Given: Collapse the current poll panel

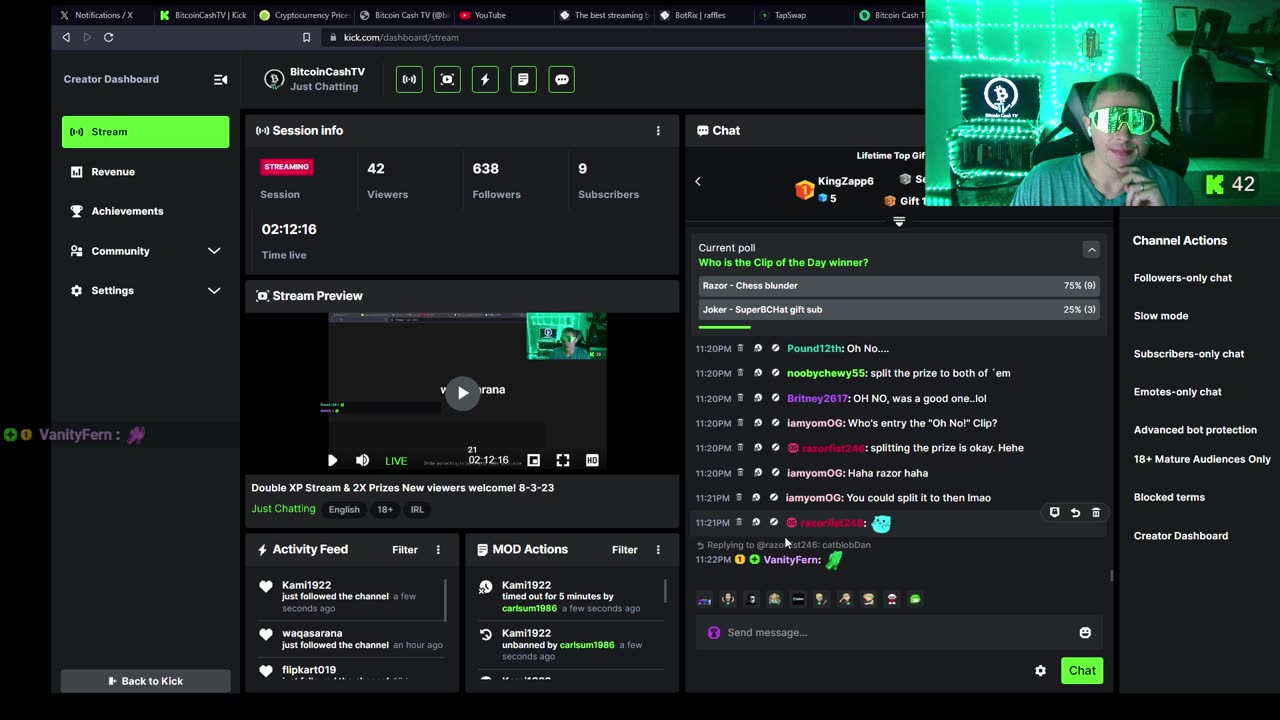Looking at the screenshot, I should coord(1091,249).
